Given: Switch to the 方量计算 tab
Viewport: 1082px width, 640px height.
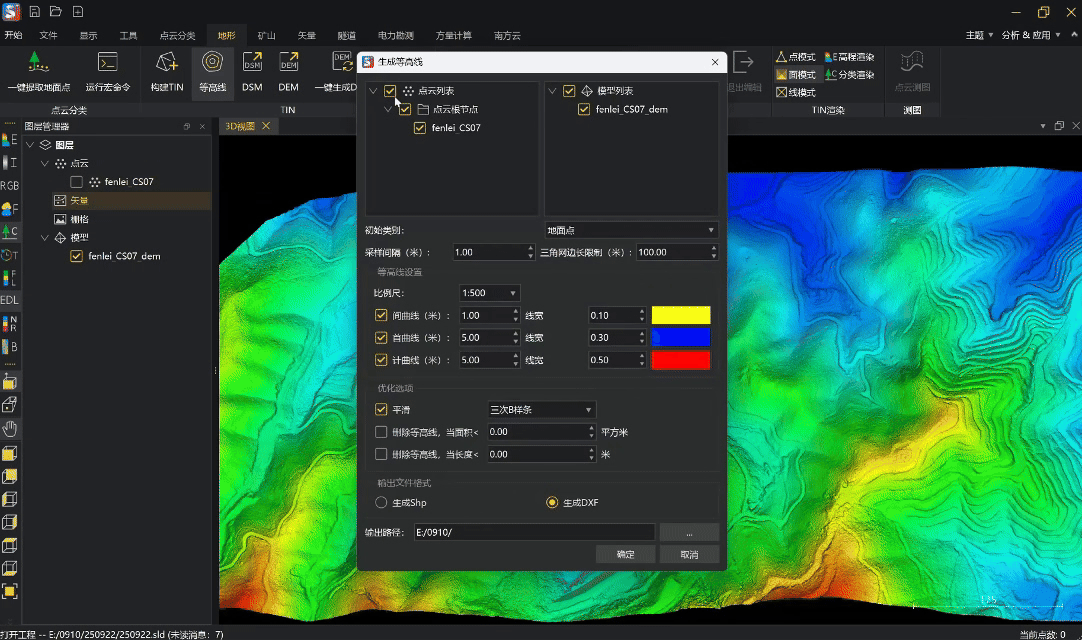Looking at the screenshot, I should pos(453,35).
